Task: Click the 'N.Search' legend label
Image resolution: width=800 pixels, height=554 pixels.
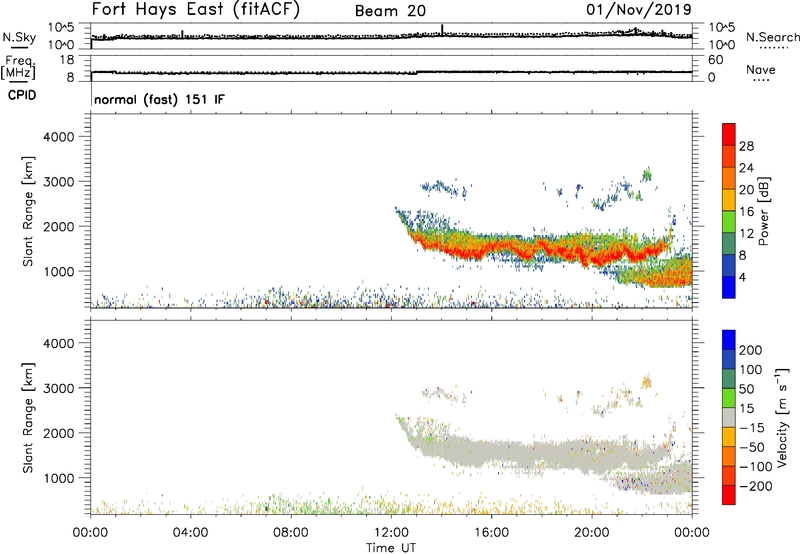Action: tap(772, 37)
